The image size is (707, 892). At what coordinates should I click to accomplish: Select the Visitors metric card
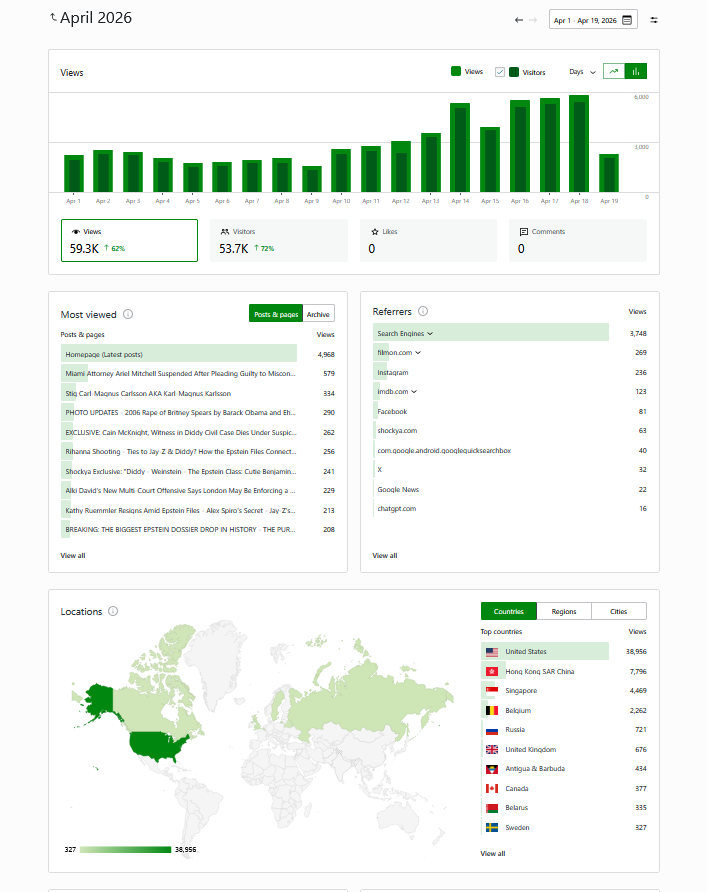pos(279,241)
